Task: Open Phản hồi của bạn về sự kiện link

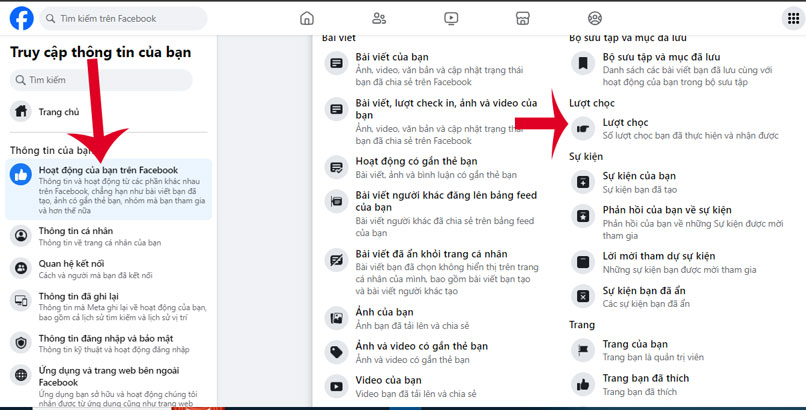Action: 667,210
